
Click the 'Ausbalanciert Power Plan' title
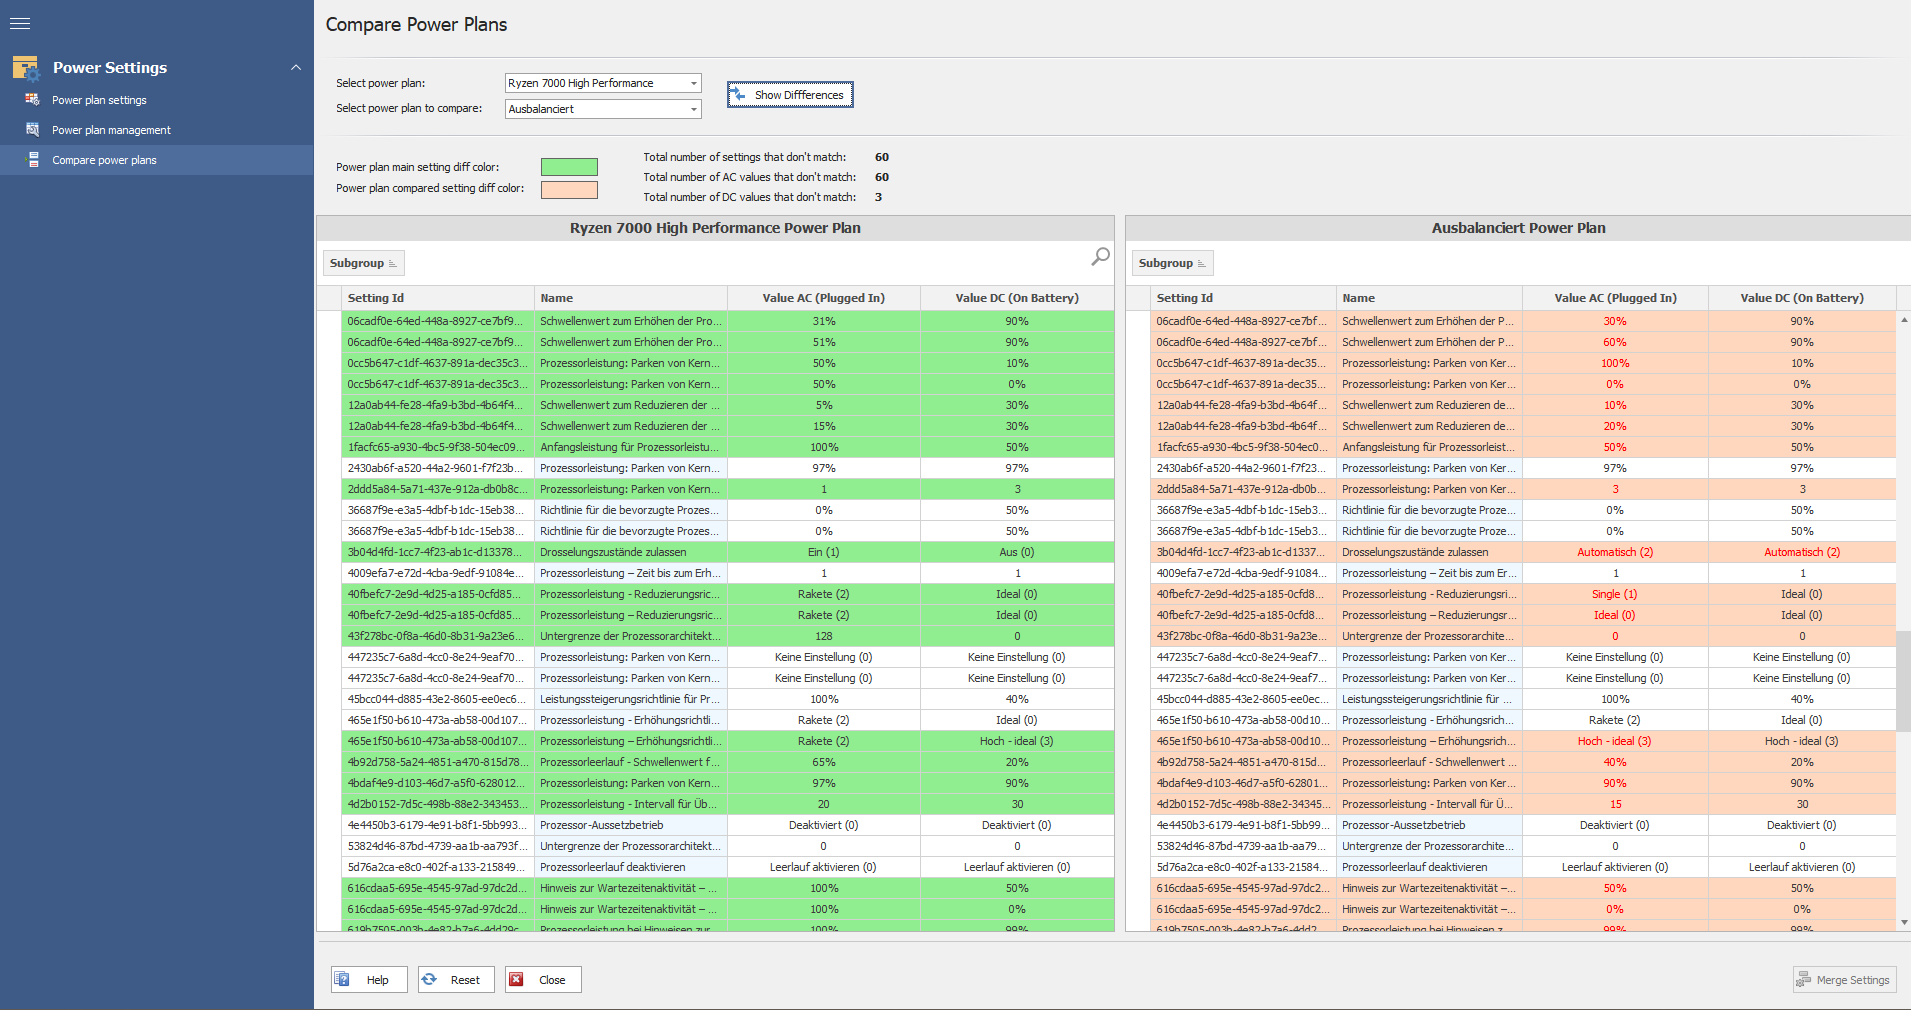pyautogui.click(x=1518, y=228)
